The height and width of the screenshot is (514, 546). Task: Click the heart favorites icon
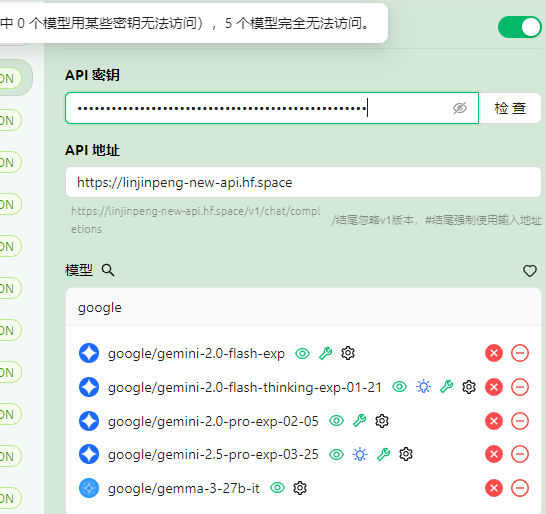pos(530,271)
